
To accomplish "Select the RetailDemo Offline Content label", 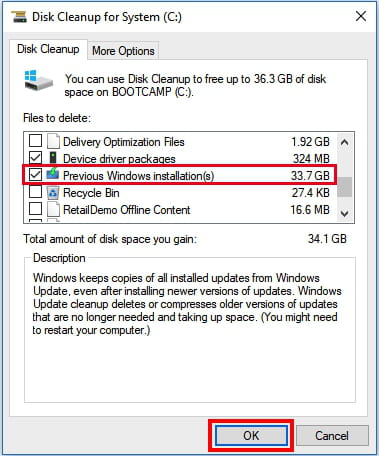I will [127, 210].
